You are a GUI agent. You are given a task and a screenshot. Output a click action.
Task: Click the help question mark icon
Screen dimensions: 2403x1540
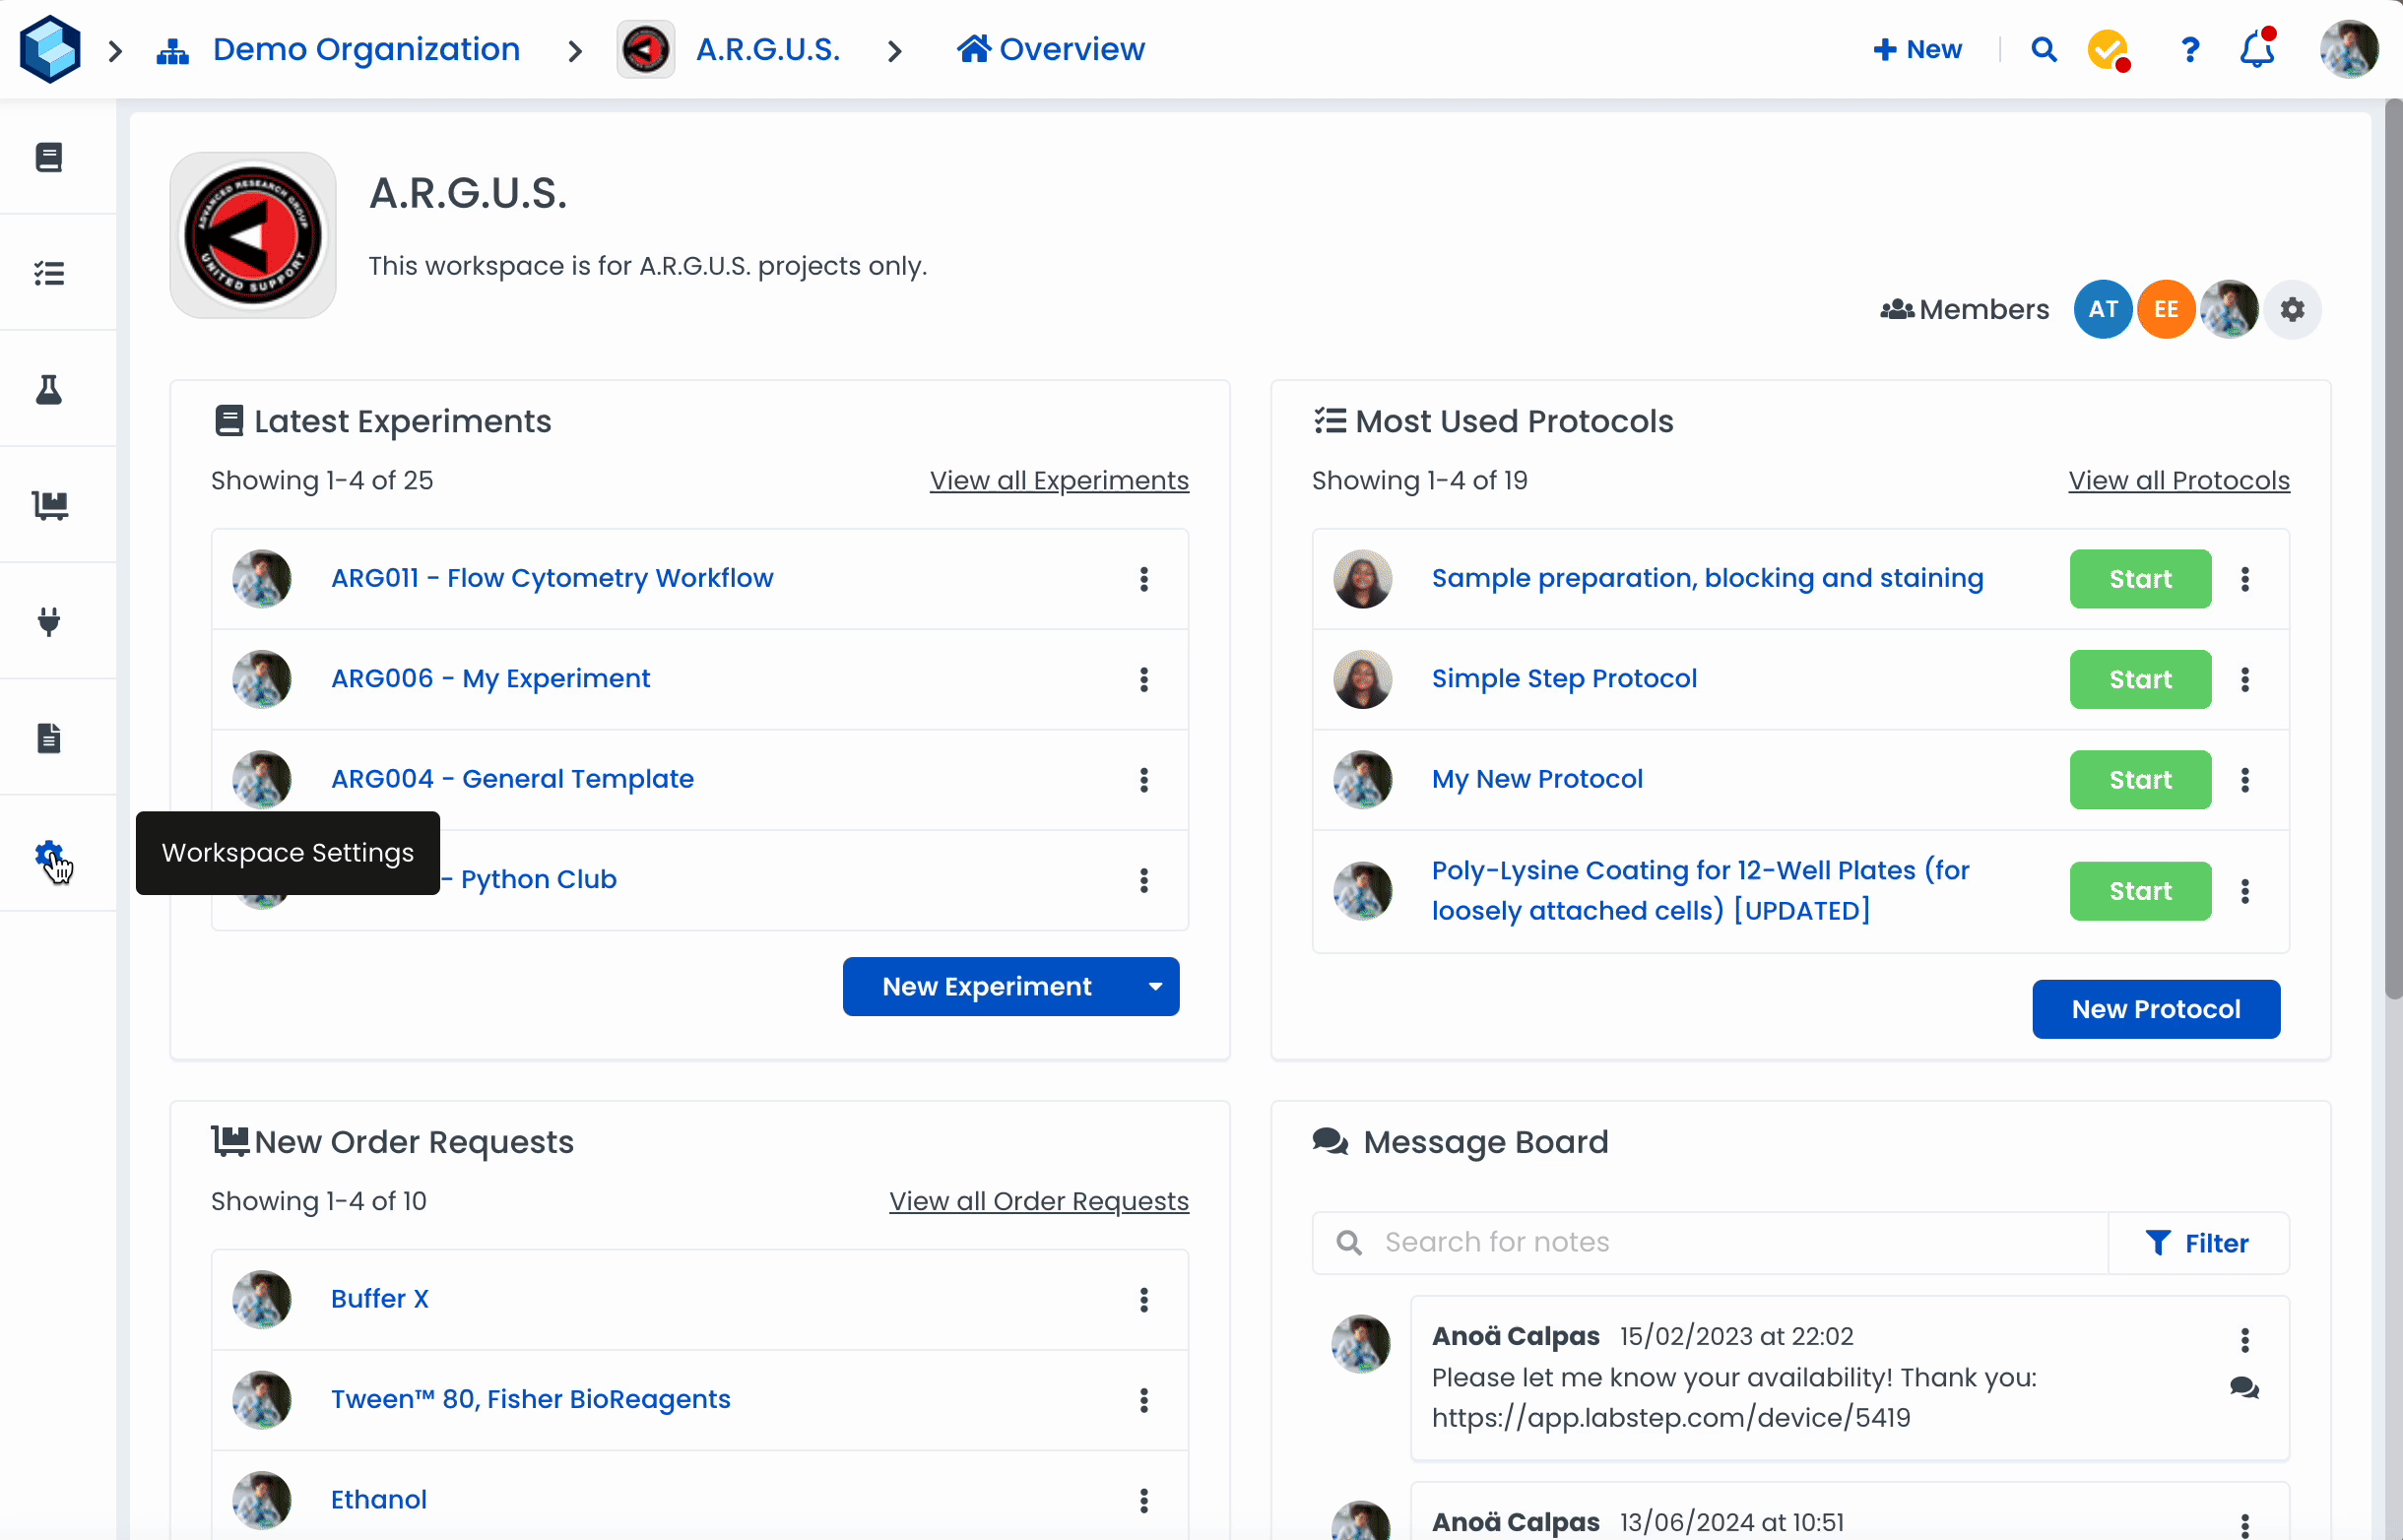coord(2190,49)
